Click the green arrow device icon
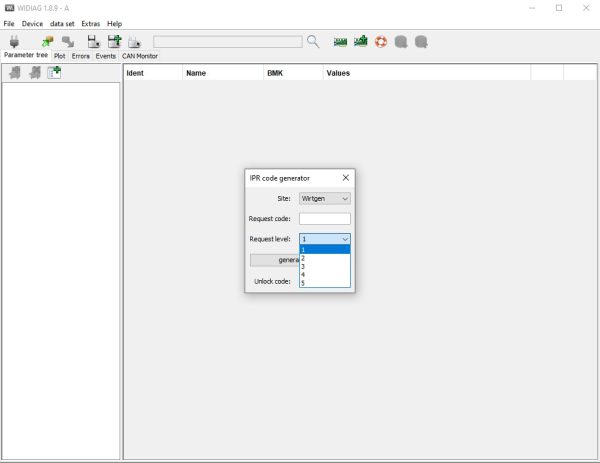600x463 pixels. tap(47, 41)
